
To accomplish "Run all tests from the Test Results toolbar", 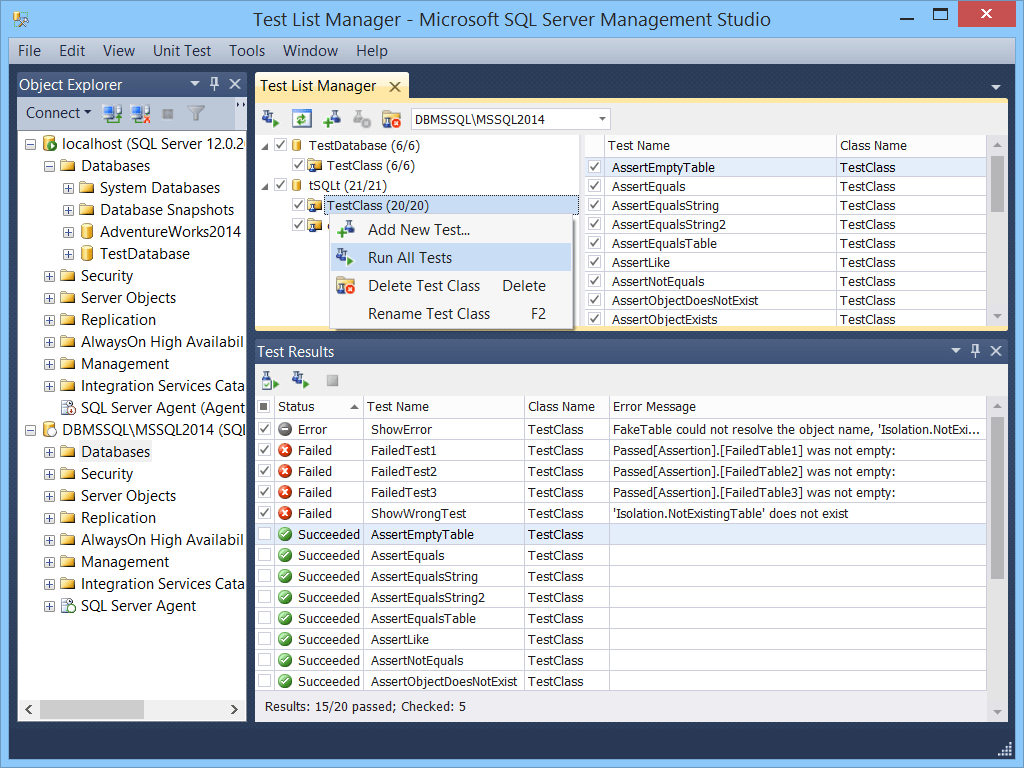I will pyautogui.click(x=298, y=380).
